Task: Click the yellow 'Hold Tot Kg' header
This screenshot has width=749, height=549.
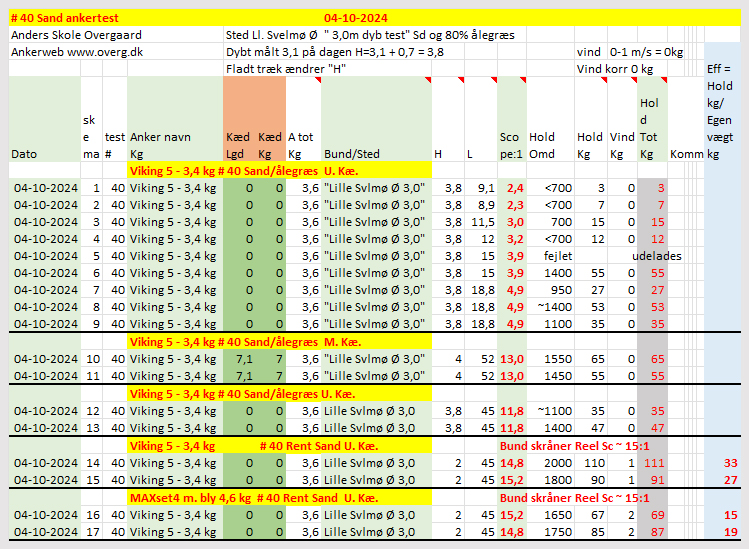Action: coord(651,129)
